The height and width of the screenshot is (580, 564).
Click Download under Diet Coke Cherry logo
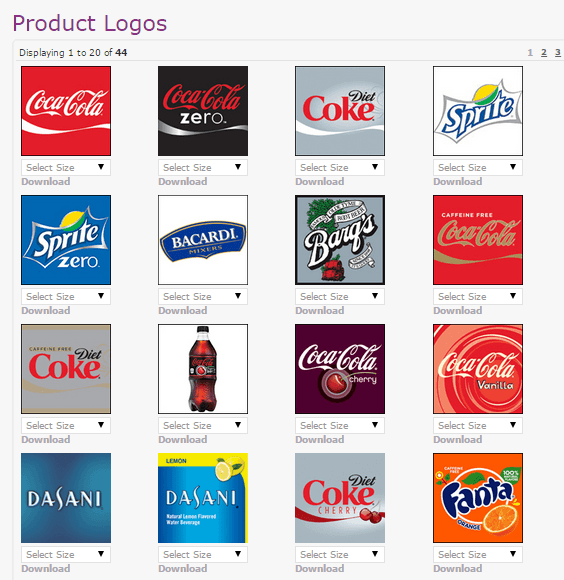click(320, 569)
